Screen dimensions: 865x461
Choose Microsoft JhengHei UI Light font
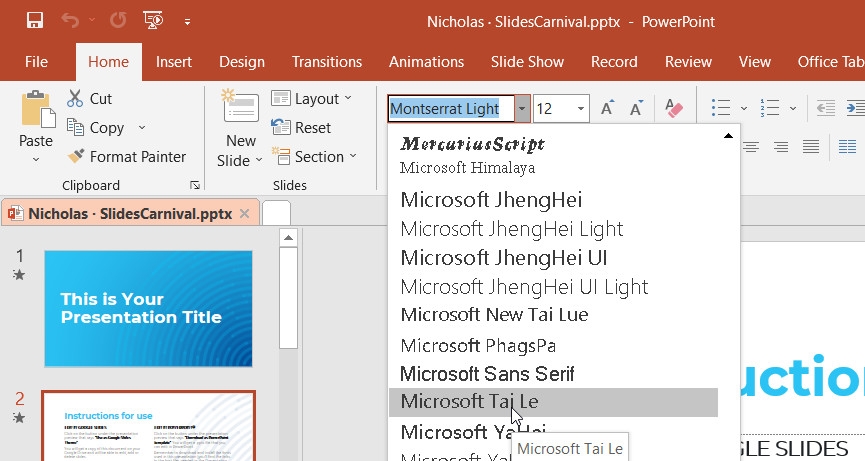[x=553, y=287]
